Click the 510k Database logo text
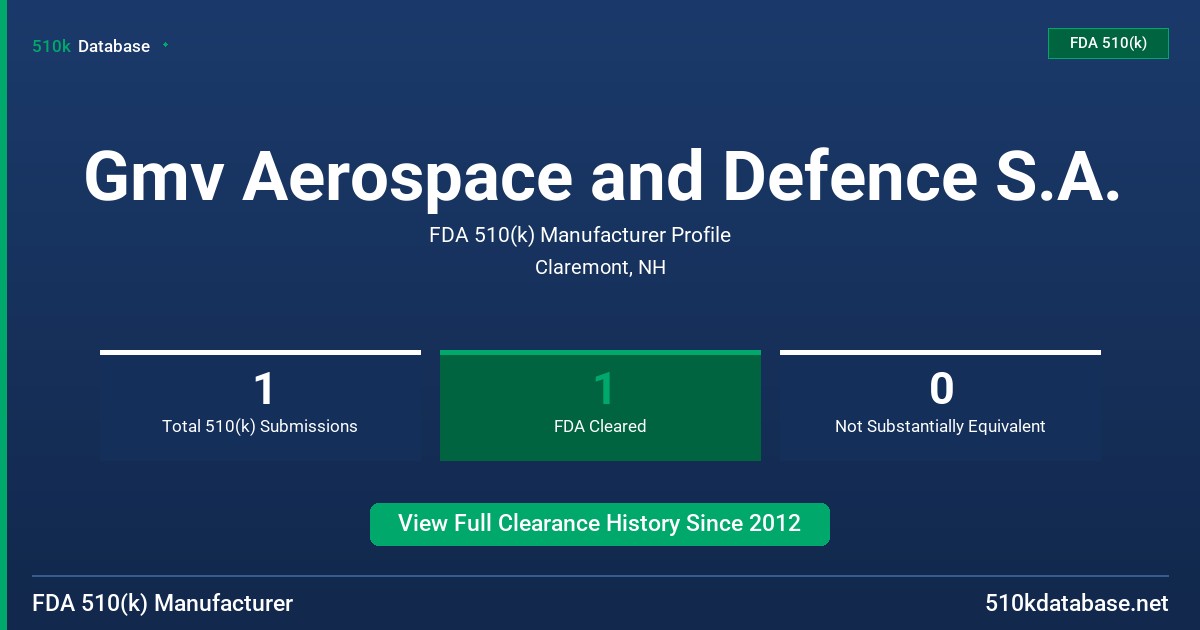1200x630 pixels. (x=91, y=46)
